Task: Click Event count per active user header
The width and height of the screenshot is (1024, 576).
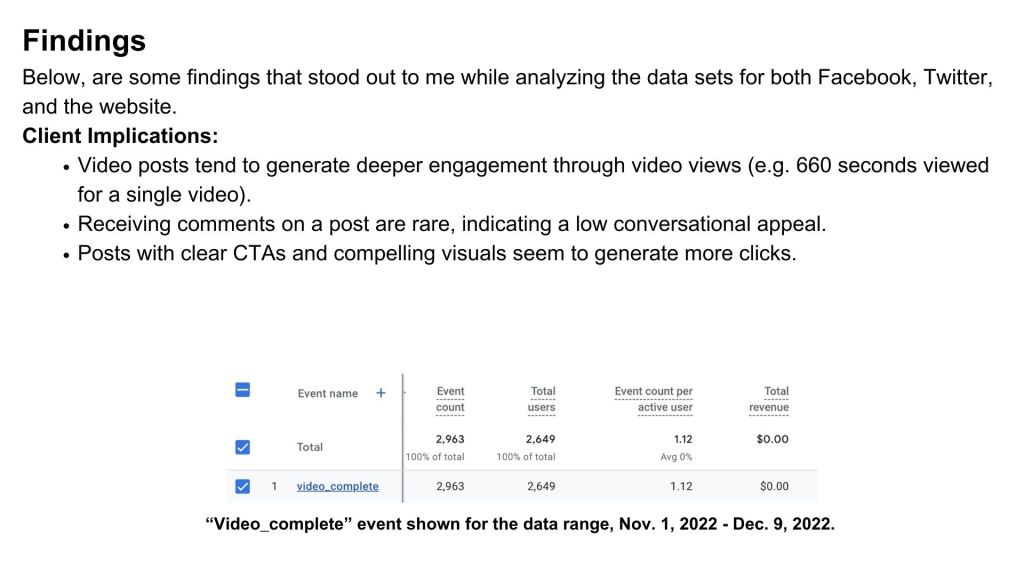Action: click(653, 399)
